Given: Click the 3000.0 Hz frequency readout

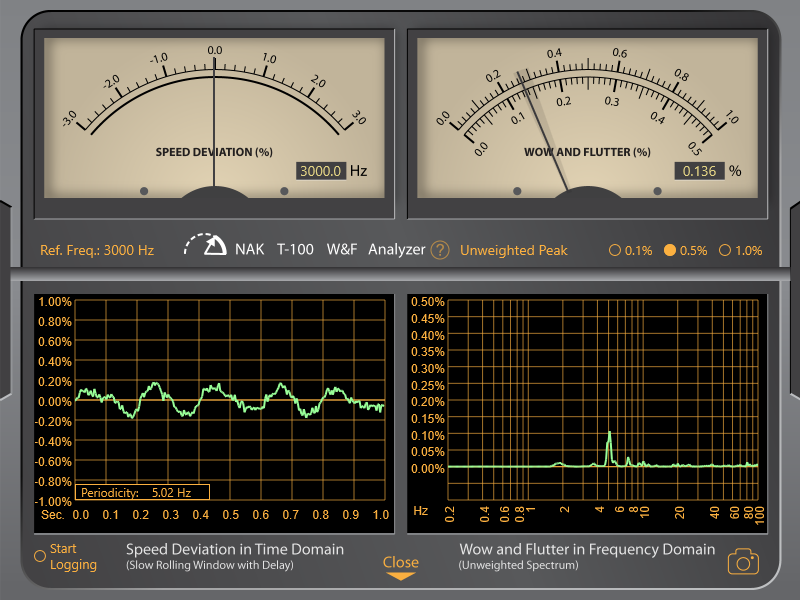Looking at the screenshot, I should (x=321, y=171).
